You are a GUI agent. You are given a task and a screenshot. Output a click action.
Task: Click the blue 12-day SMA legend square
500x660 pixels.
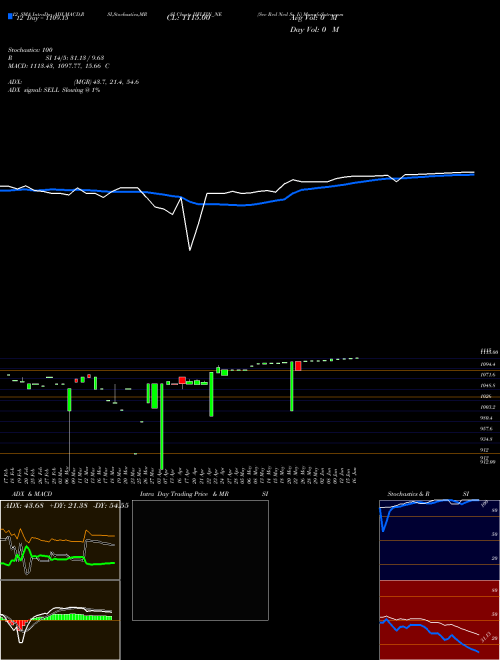pyautogui.click(x=10, y=16)
